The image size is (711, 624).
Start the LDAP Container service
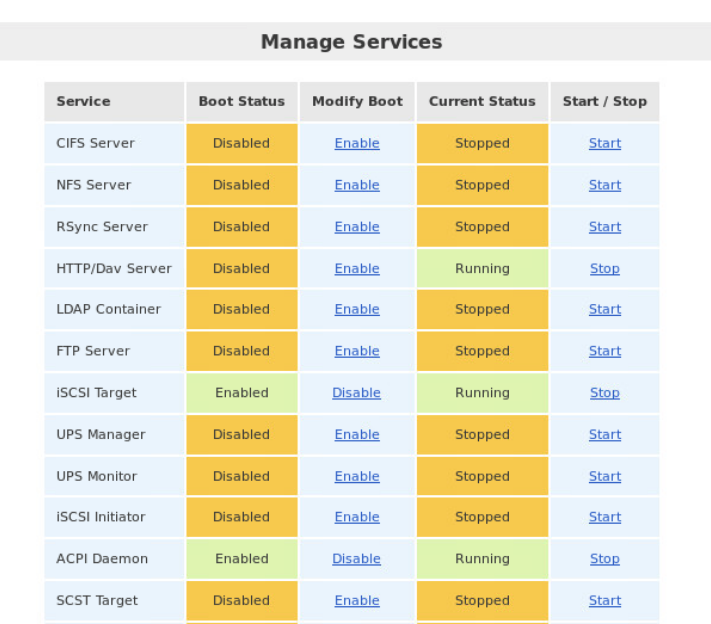pyautogui.click(x=604, y=309)
